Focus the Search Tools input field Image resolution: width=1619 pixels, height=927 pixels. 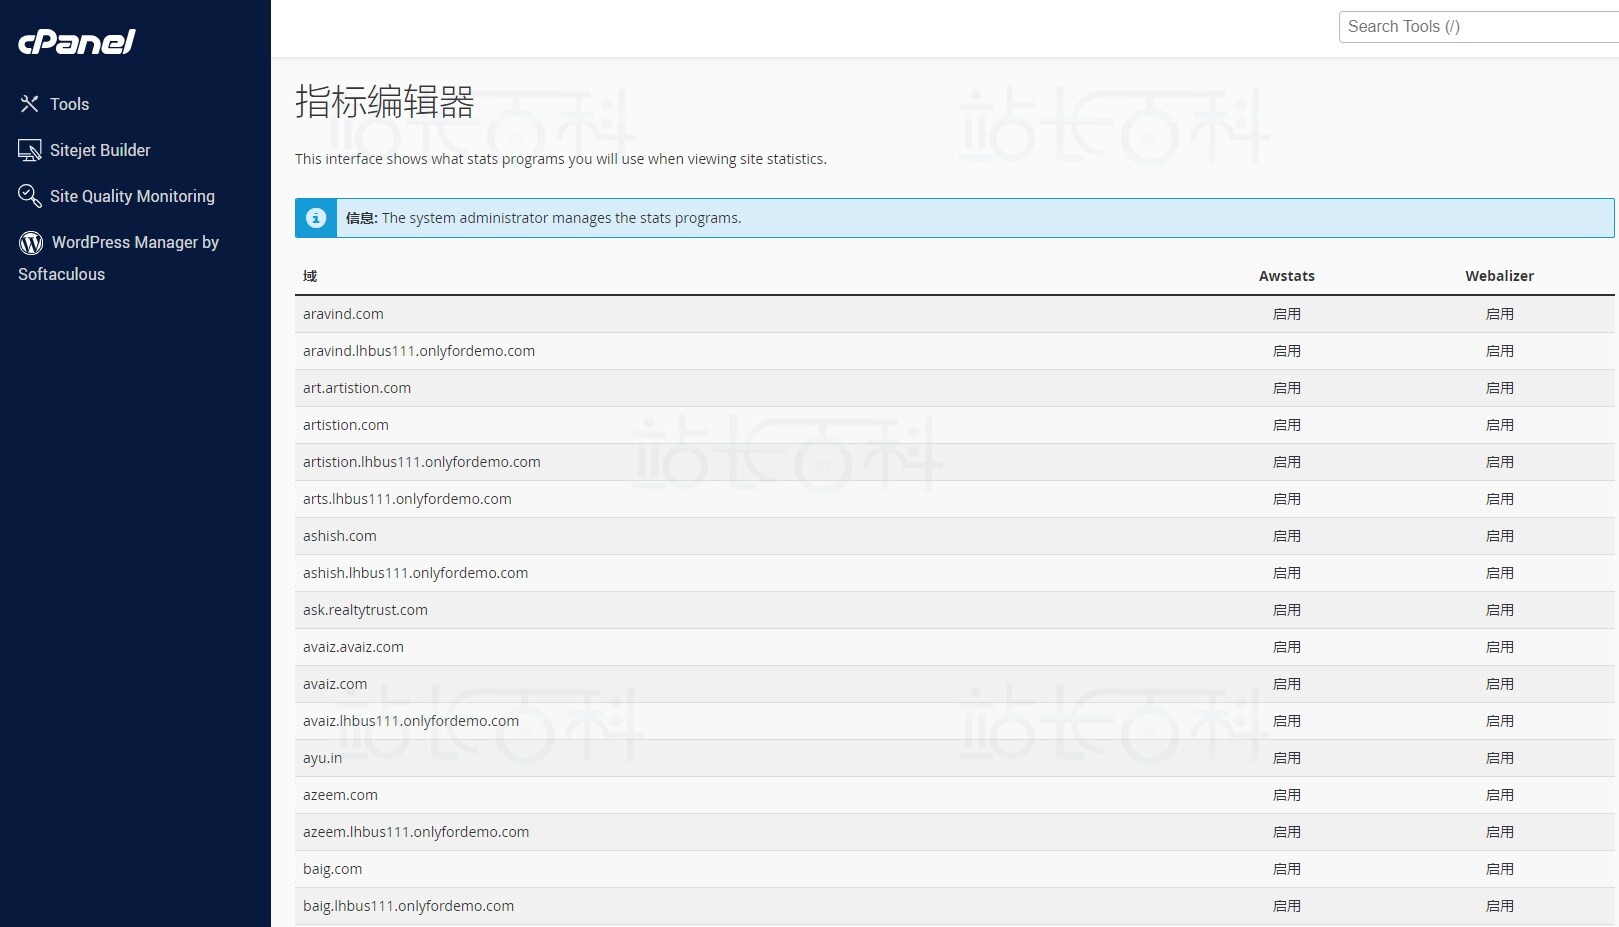tap(1478, 27)
